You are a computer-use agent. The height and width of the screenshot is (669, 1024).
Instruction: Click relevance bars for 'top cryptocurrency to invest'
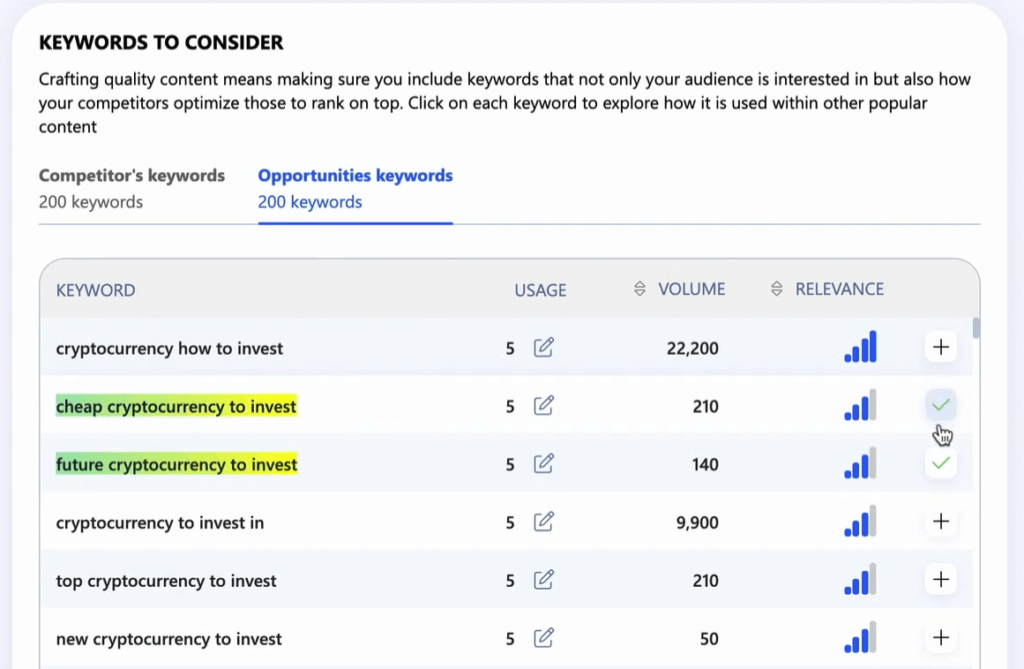click(x=861, y=579)
